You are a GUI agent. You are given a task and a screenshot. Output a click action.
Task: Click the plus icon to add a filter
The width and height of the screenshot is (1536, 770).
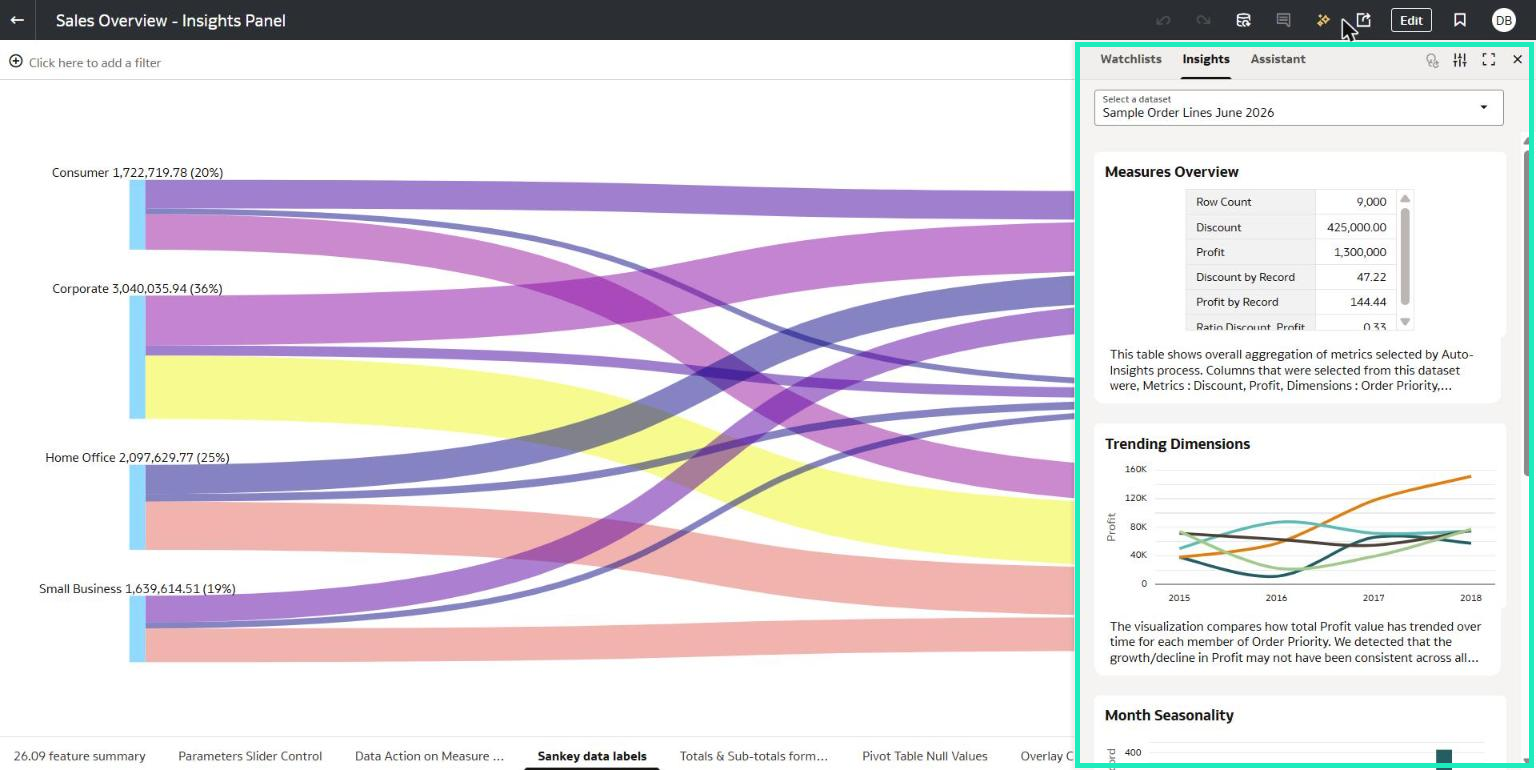coord(16,62)
